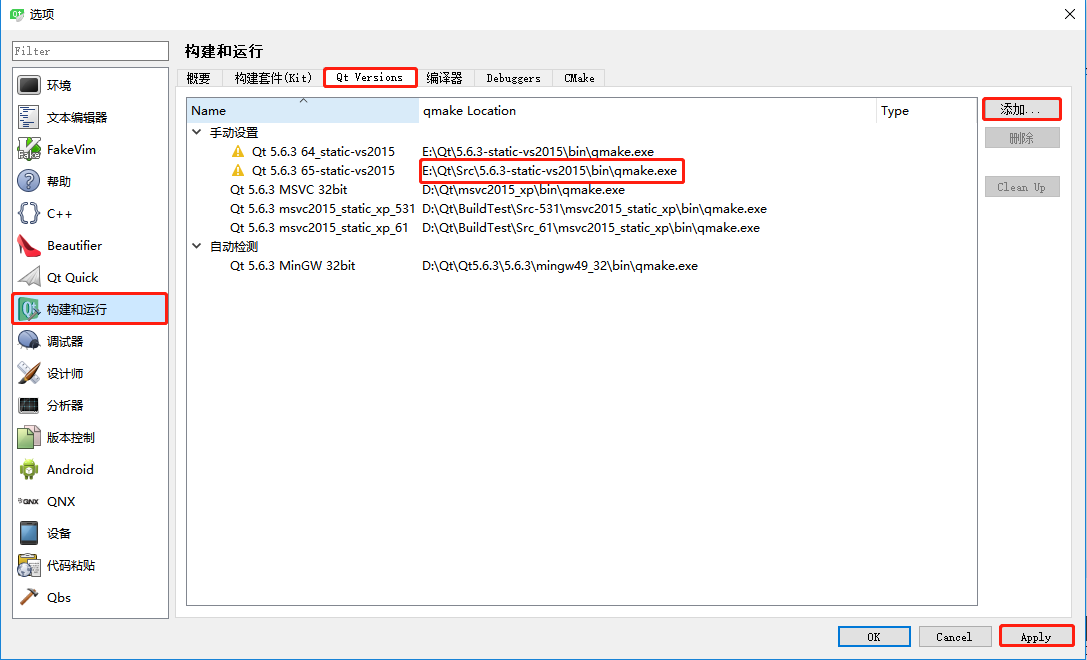Screen dimensions: 1087x660
Task: Click the Type column header
Action: [x=927, y=110]
